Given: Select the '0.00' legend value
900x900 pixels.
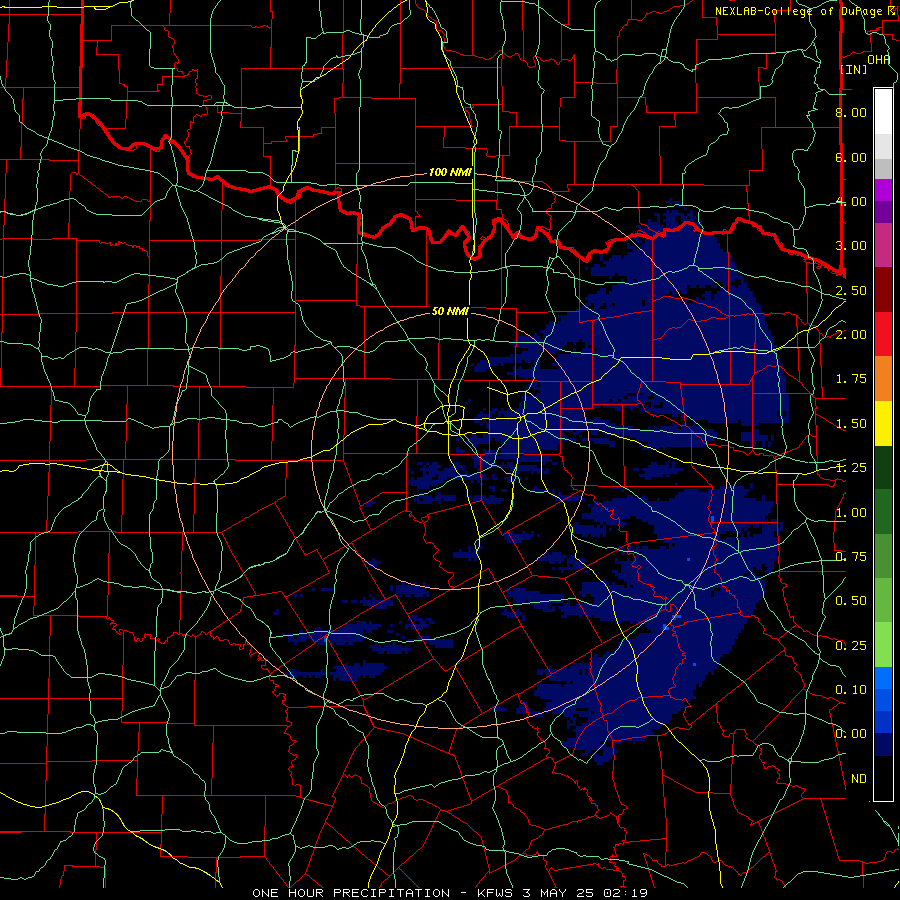Looking at the screenshot, I should (851, 734).
